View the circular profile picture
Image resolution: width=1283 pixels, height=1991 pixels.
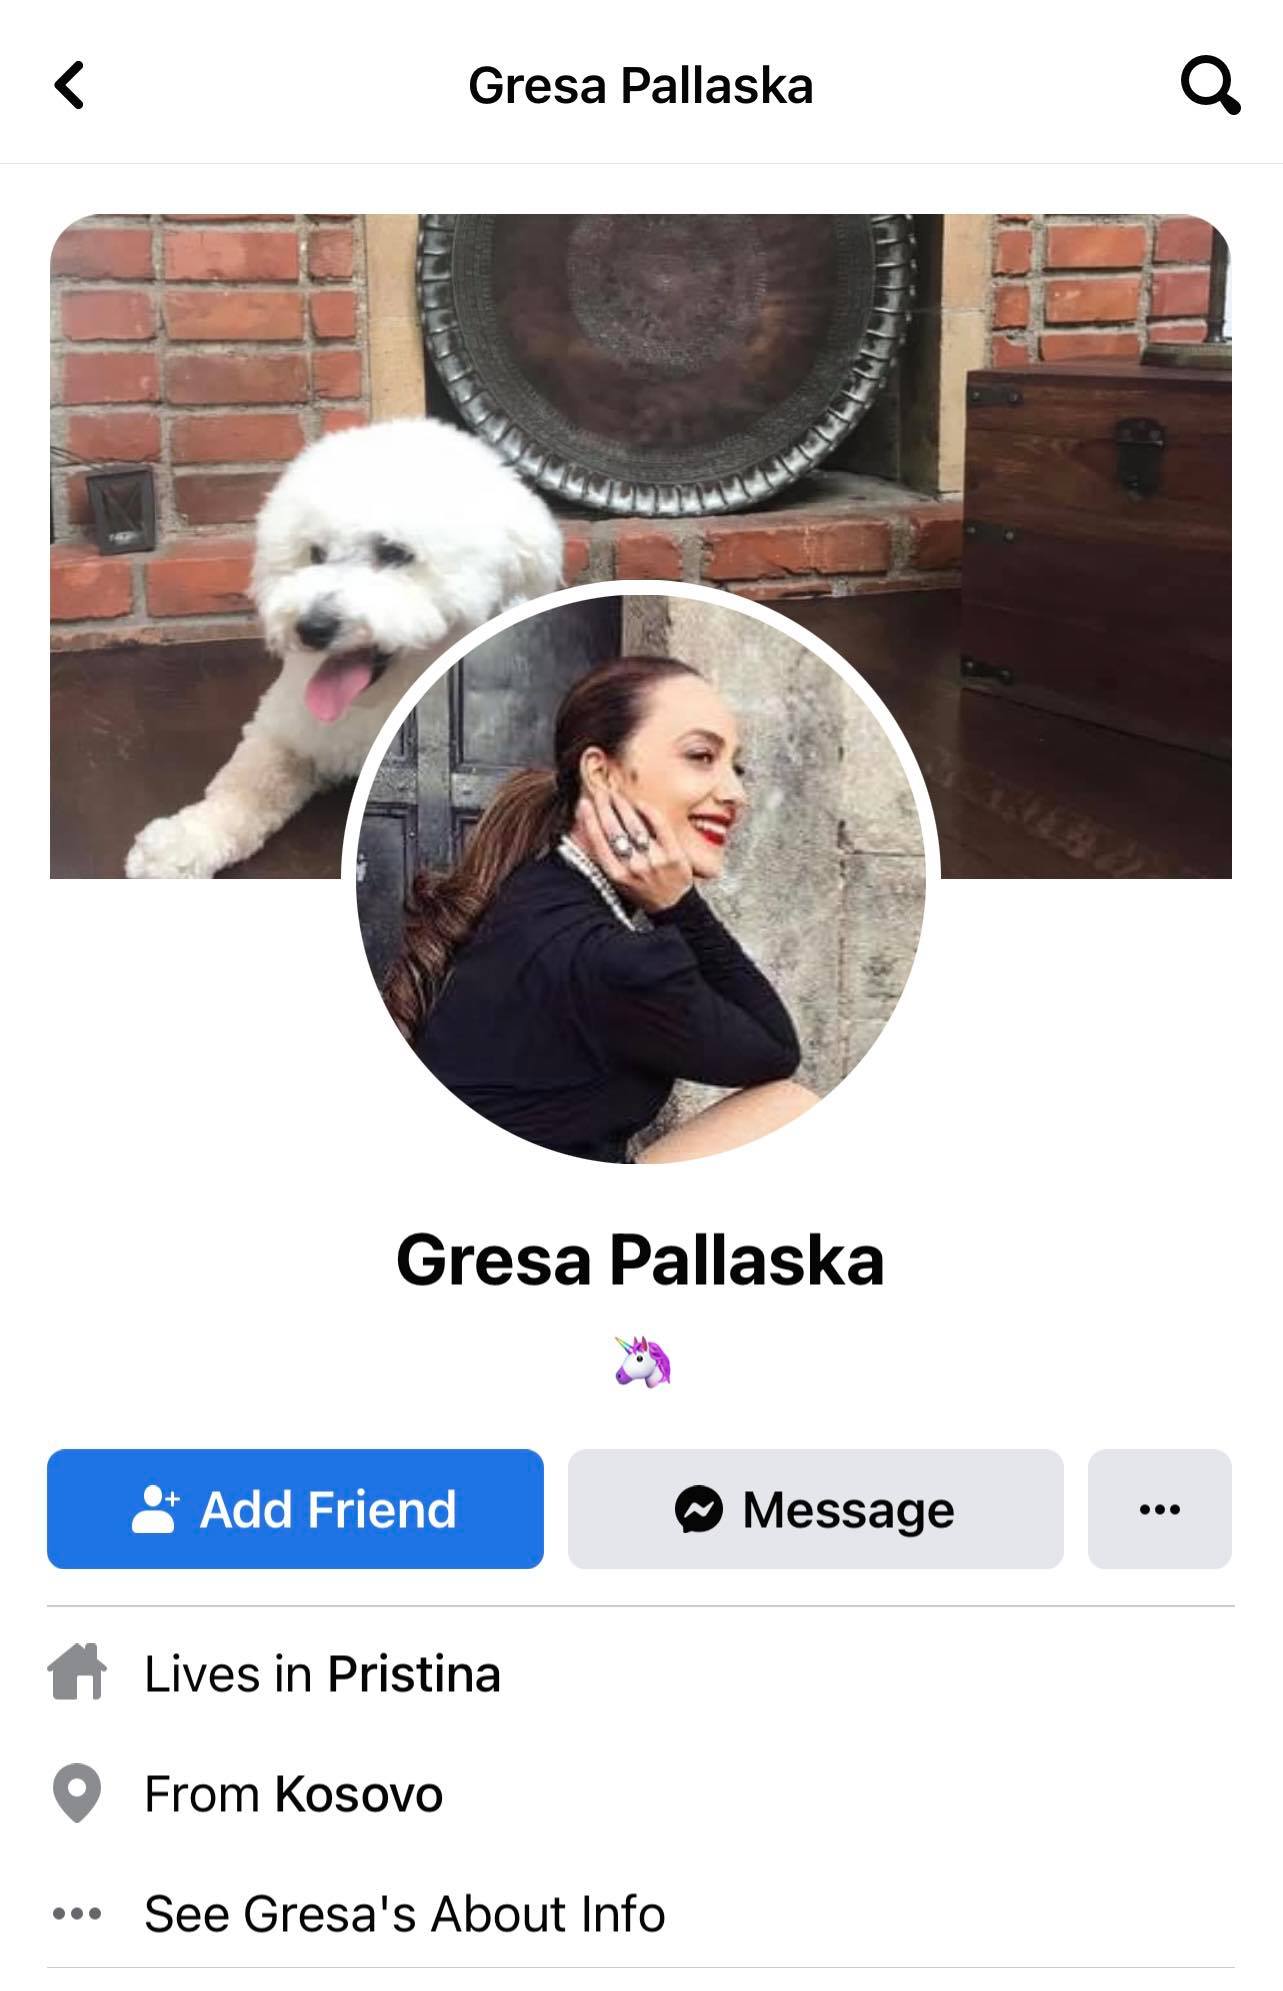pos(640,879)
